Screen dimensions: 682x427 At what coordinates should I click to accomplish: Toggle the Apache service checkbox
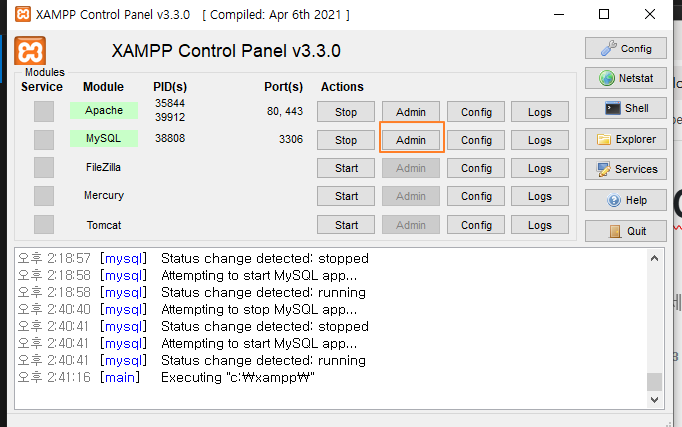[x=44, y=112]
